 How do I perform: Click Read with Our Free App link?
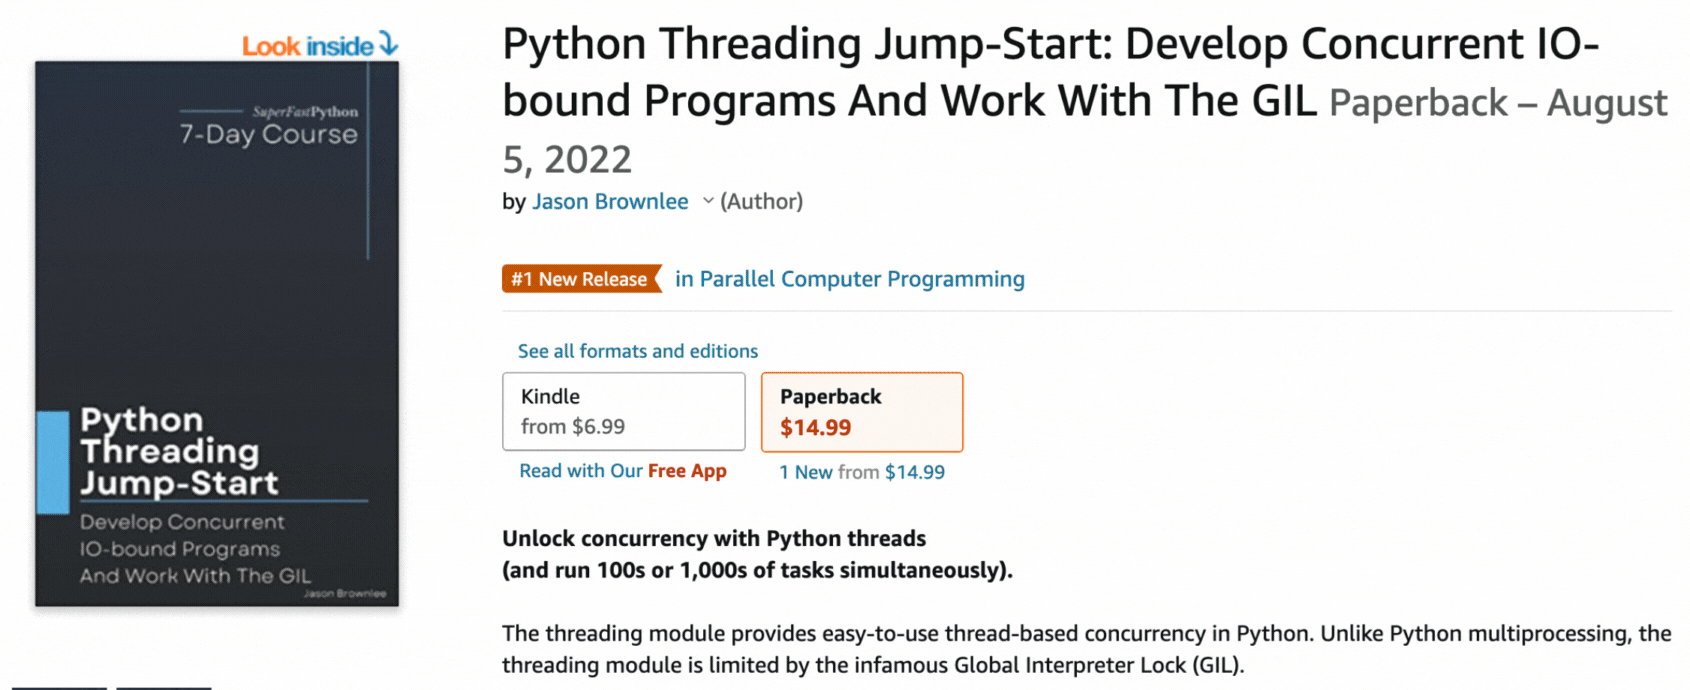[623, 471]
